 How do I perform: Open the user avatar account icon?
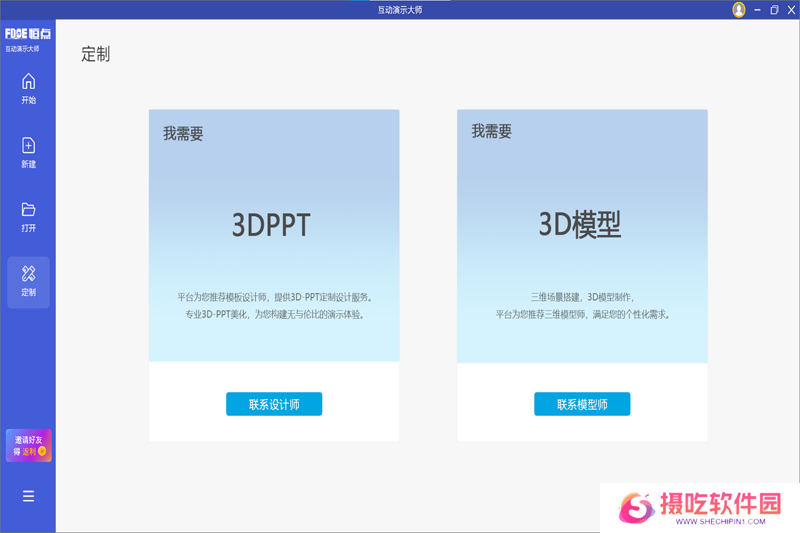point(739,9)
